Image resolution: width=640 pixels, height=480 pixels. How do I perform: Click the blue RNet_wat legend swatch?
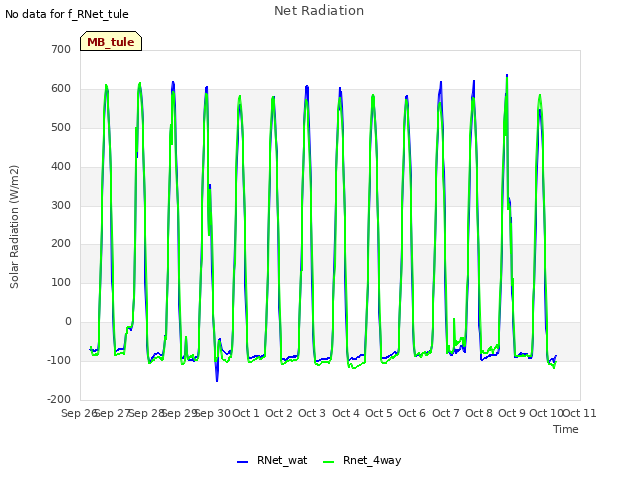click(x=242, y=462)
